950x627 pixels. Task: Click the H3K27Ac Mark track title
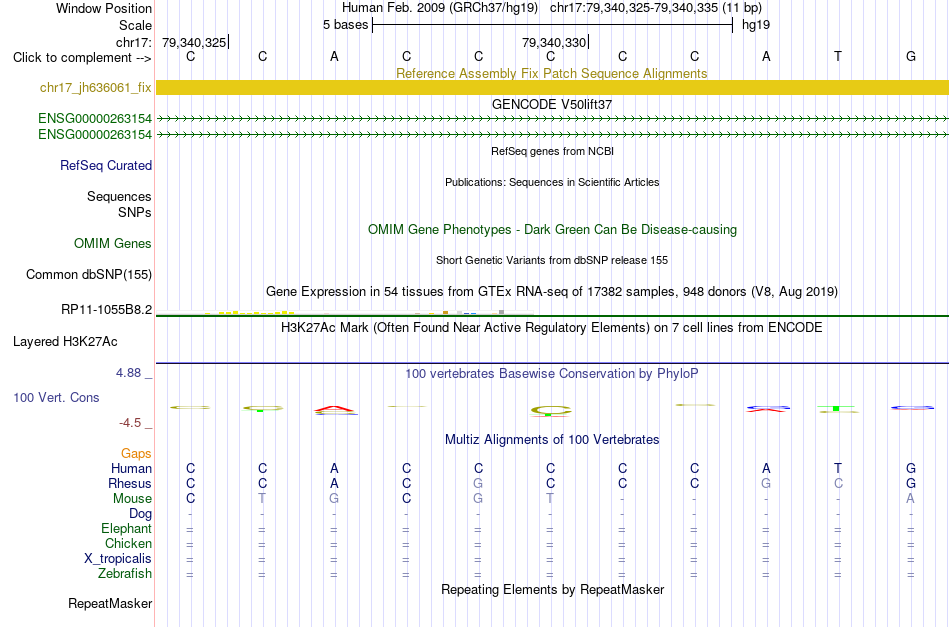(552, 328)
